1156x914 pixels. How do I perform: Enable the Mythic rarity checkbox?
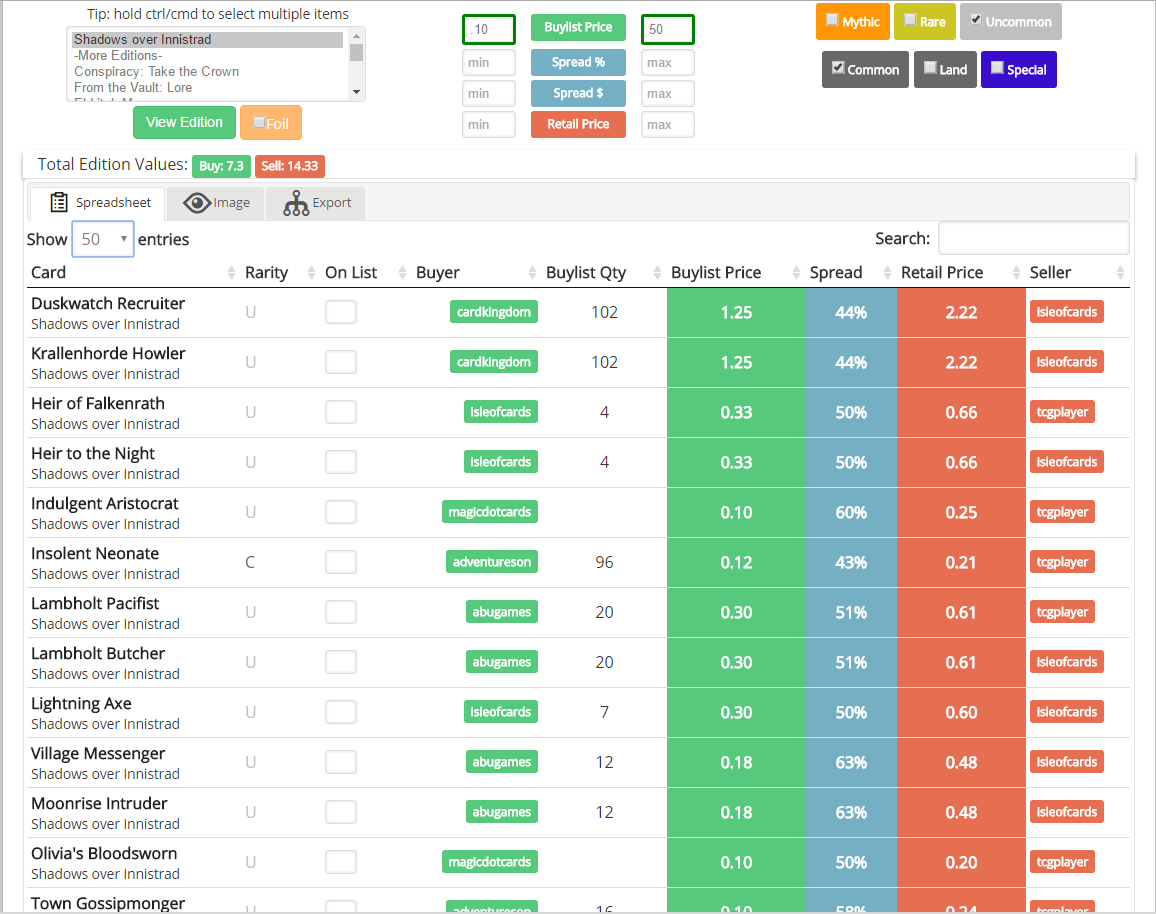click(x=832, y=20)
